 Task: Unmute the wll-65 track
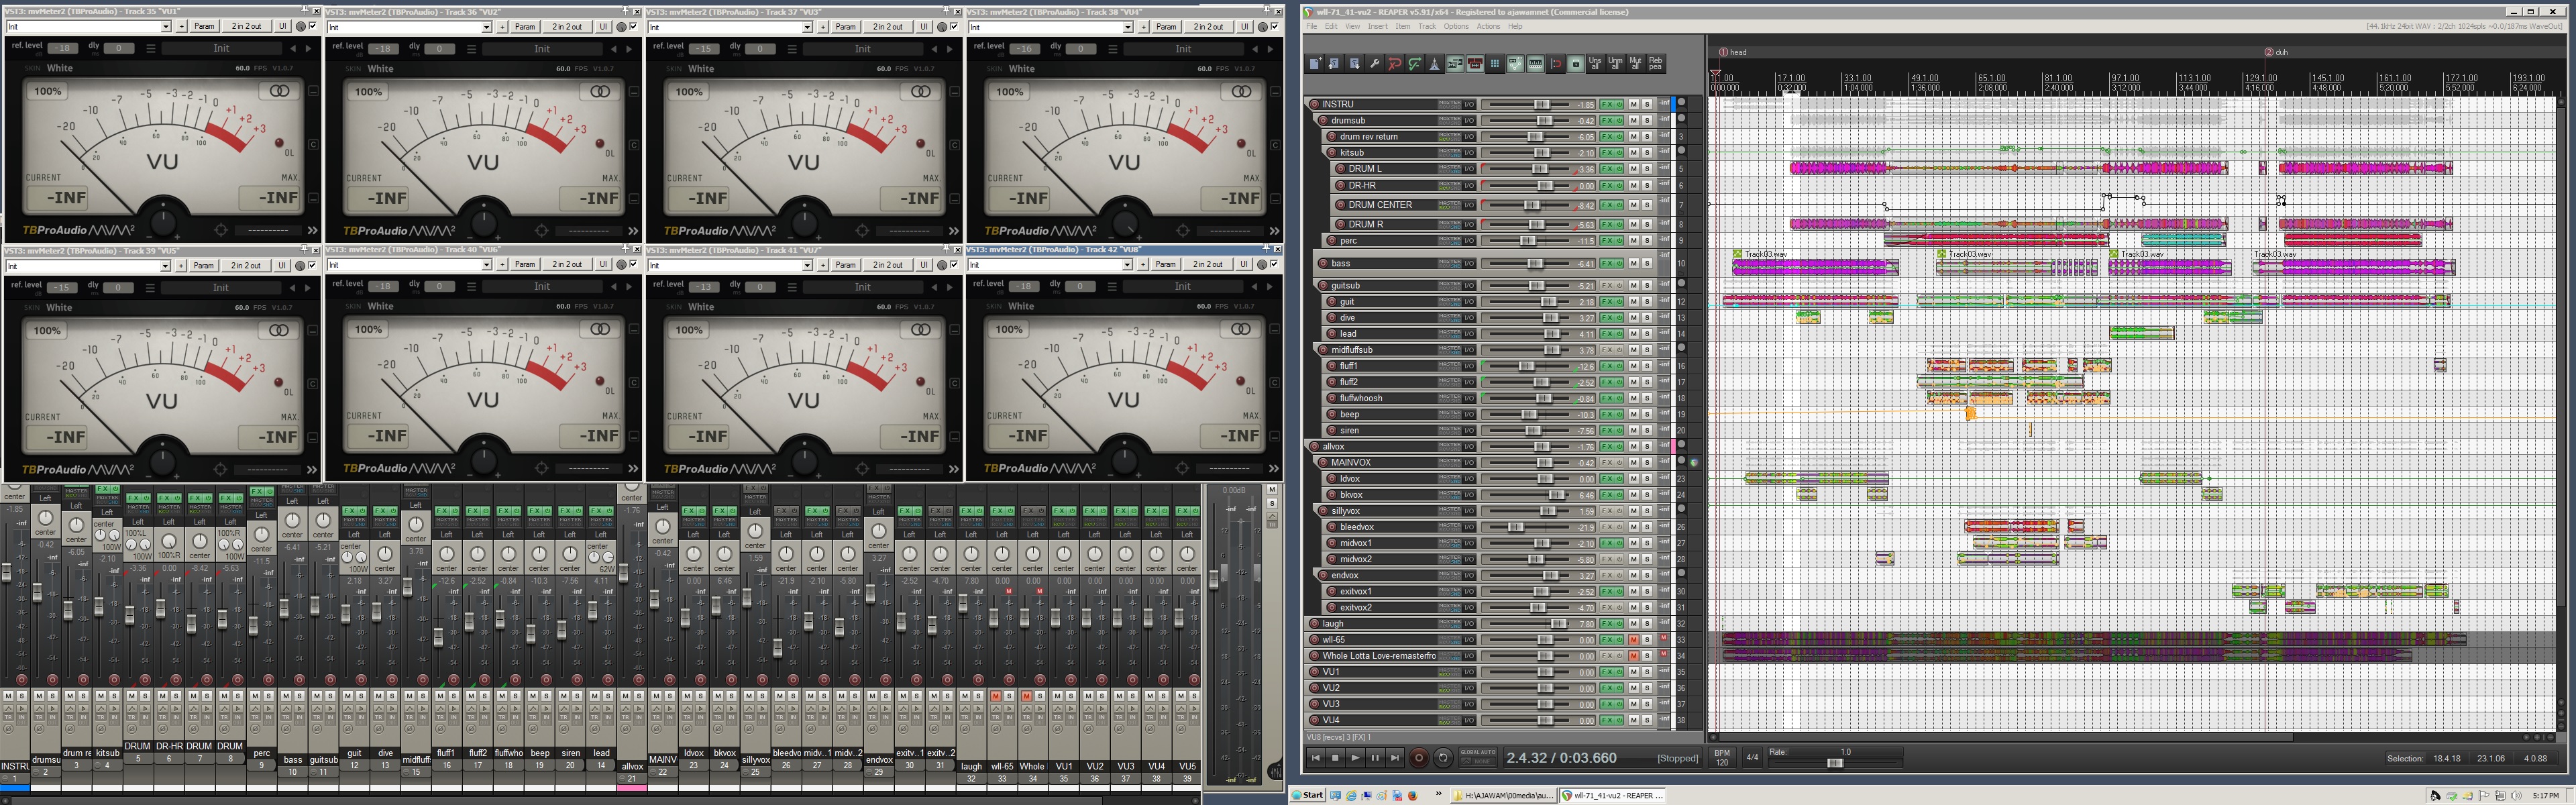coord(1634,639)
